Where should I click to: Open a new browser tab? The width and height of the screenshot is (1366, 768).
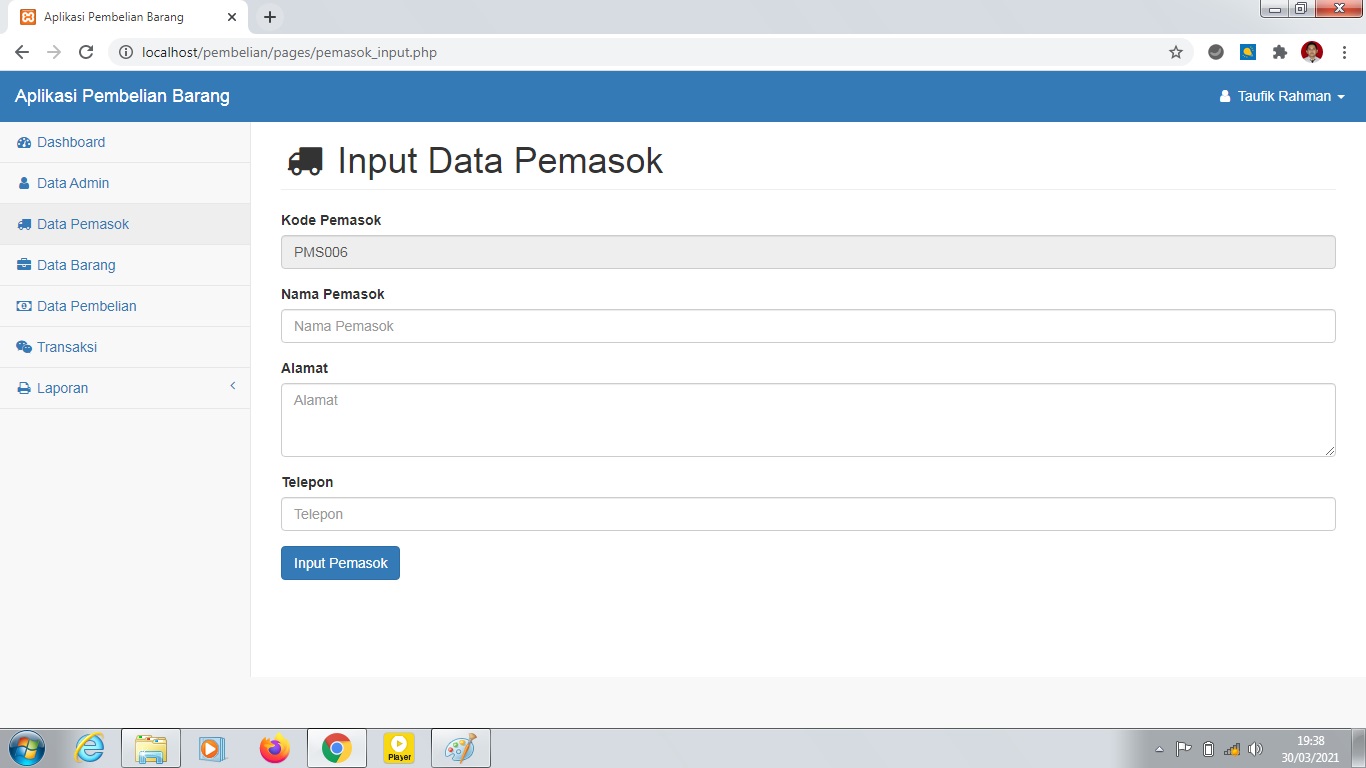268,17
